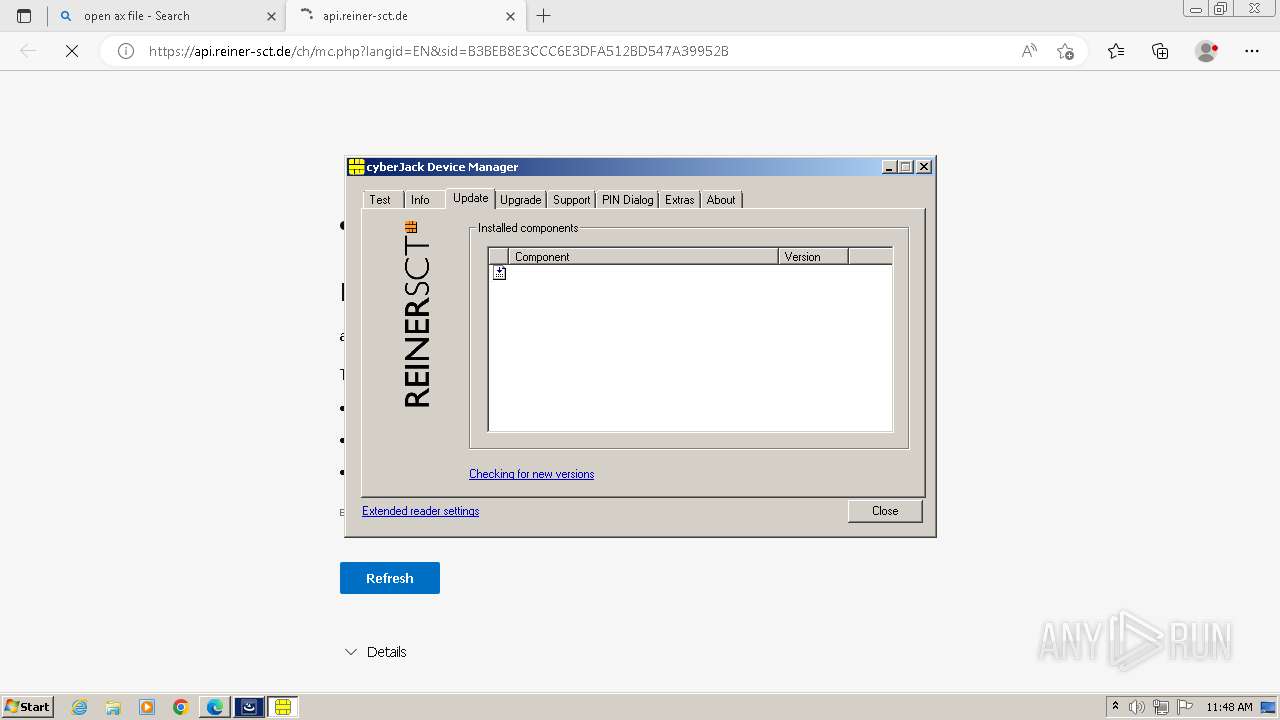
Task: Open the PIN Dialog tab
Action: click(x=627, y=200)
